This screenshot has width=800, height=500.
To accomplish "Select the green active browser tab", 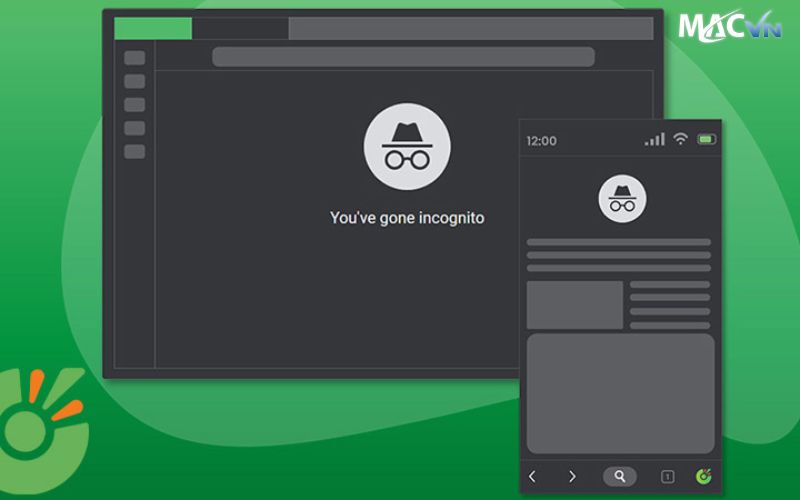I will point(153,28).
